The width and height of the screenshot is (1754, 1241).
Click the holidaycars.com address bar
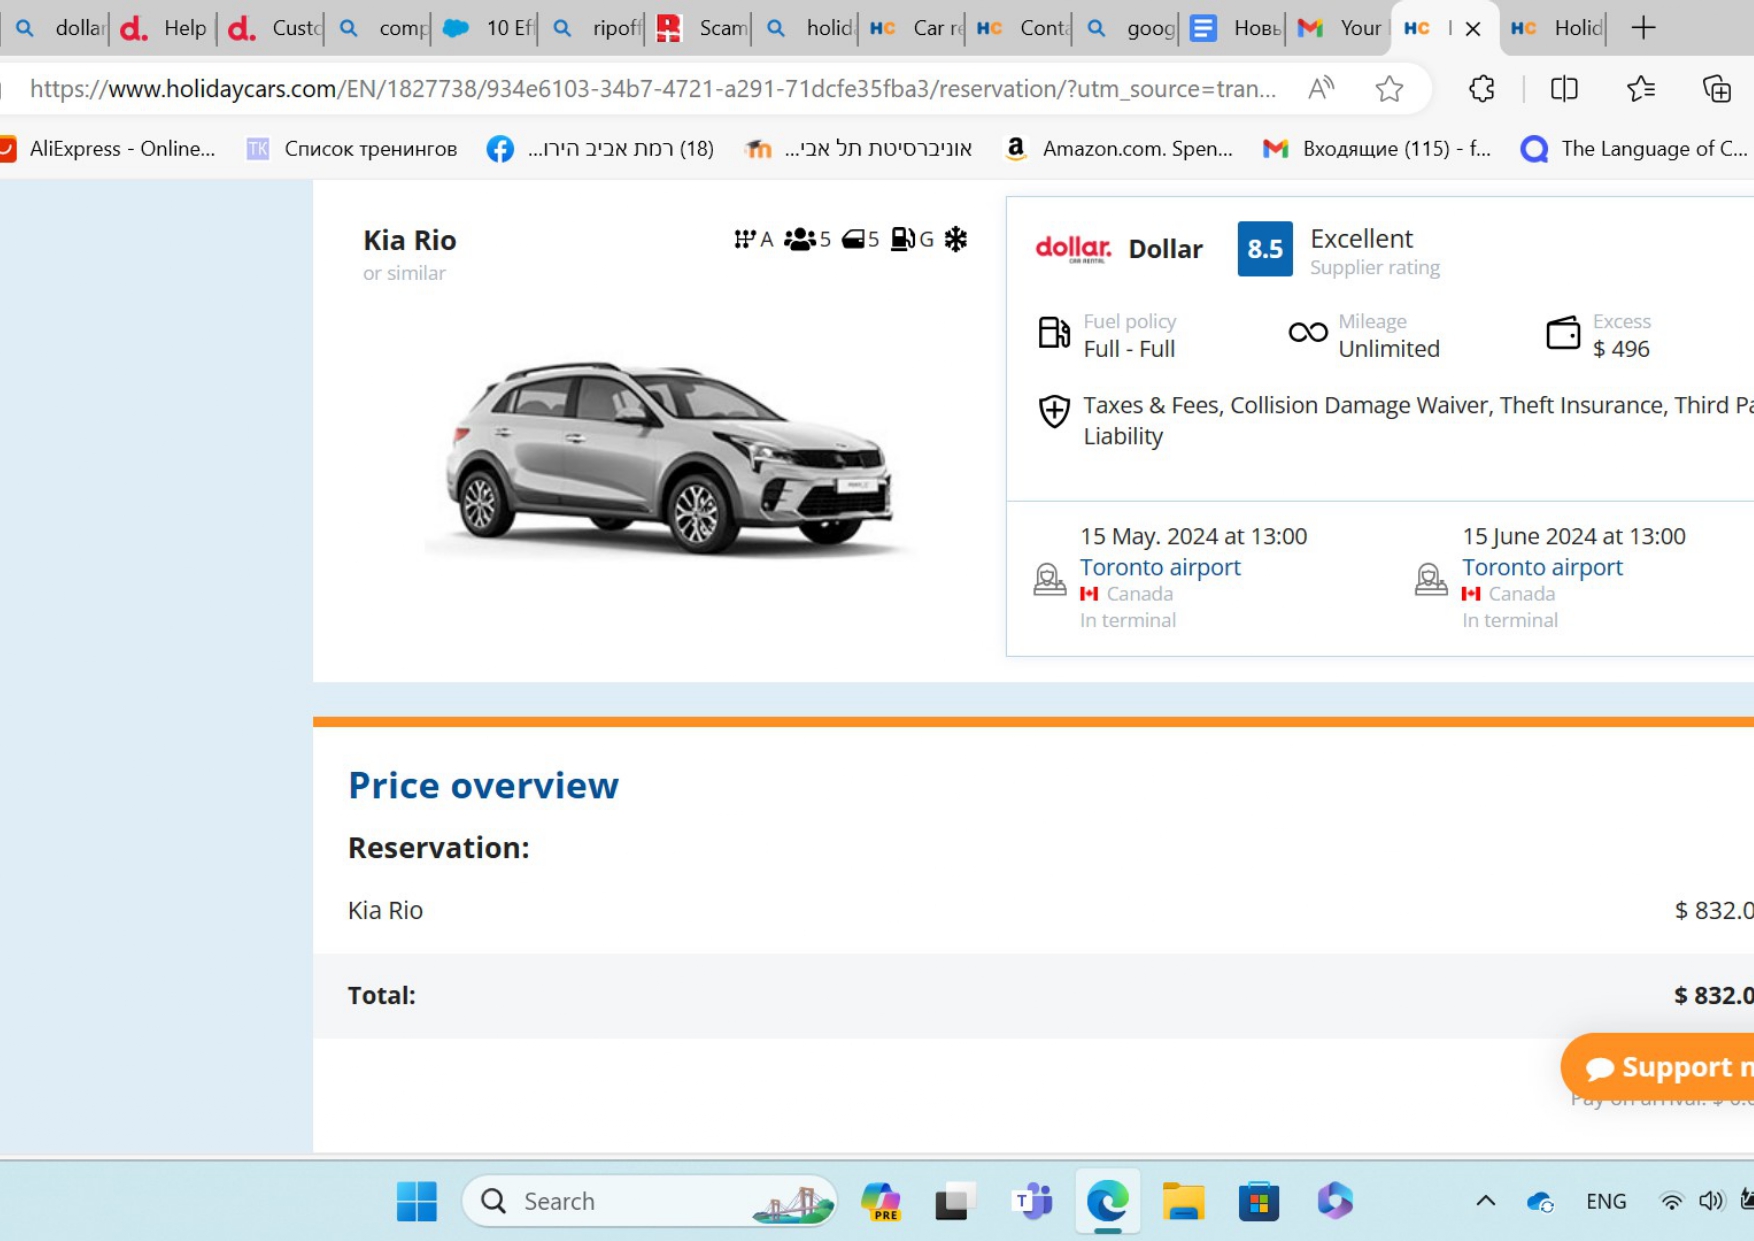[x=652, y=89]
